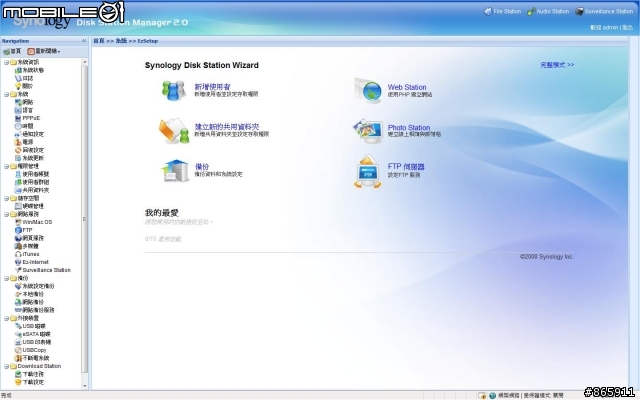Open the FTP tree item under network services
The height and width of the screenshot is (400, 640).
coord(27,230)
